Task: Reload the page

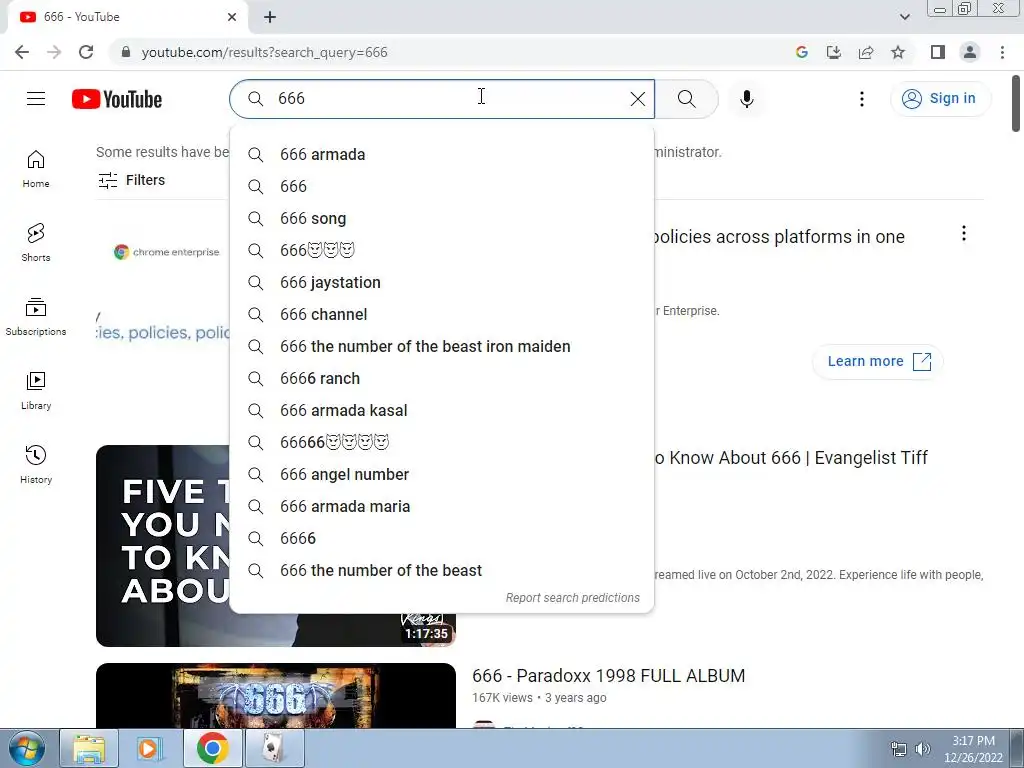Action: (86, 52)
